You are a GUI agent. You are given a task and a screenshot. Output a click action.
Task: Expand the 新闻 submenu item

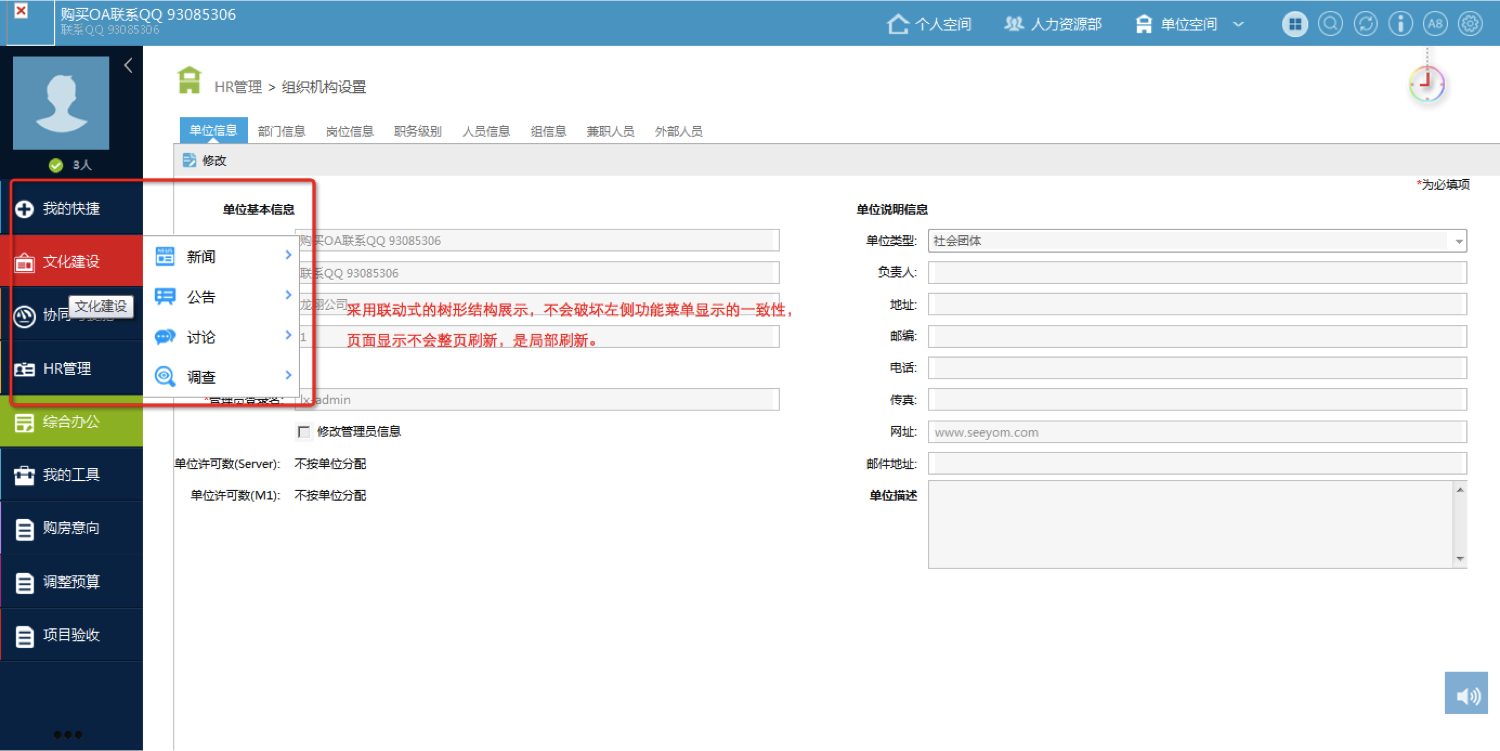point(222,257)
